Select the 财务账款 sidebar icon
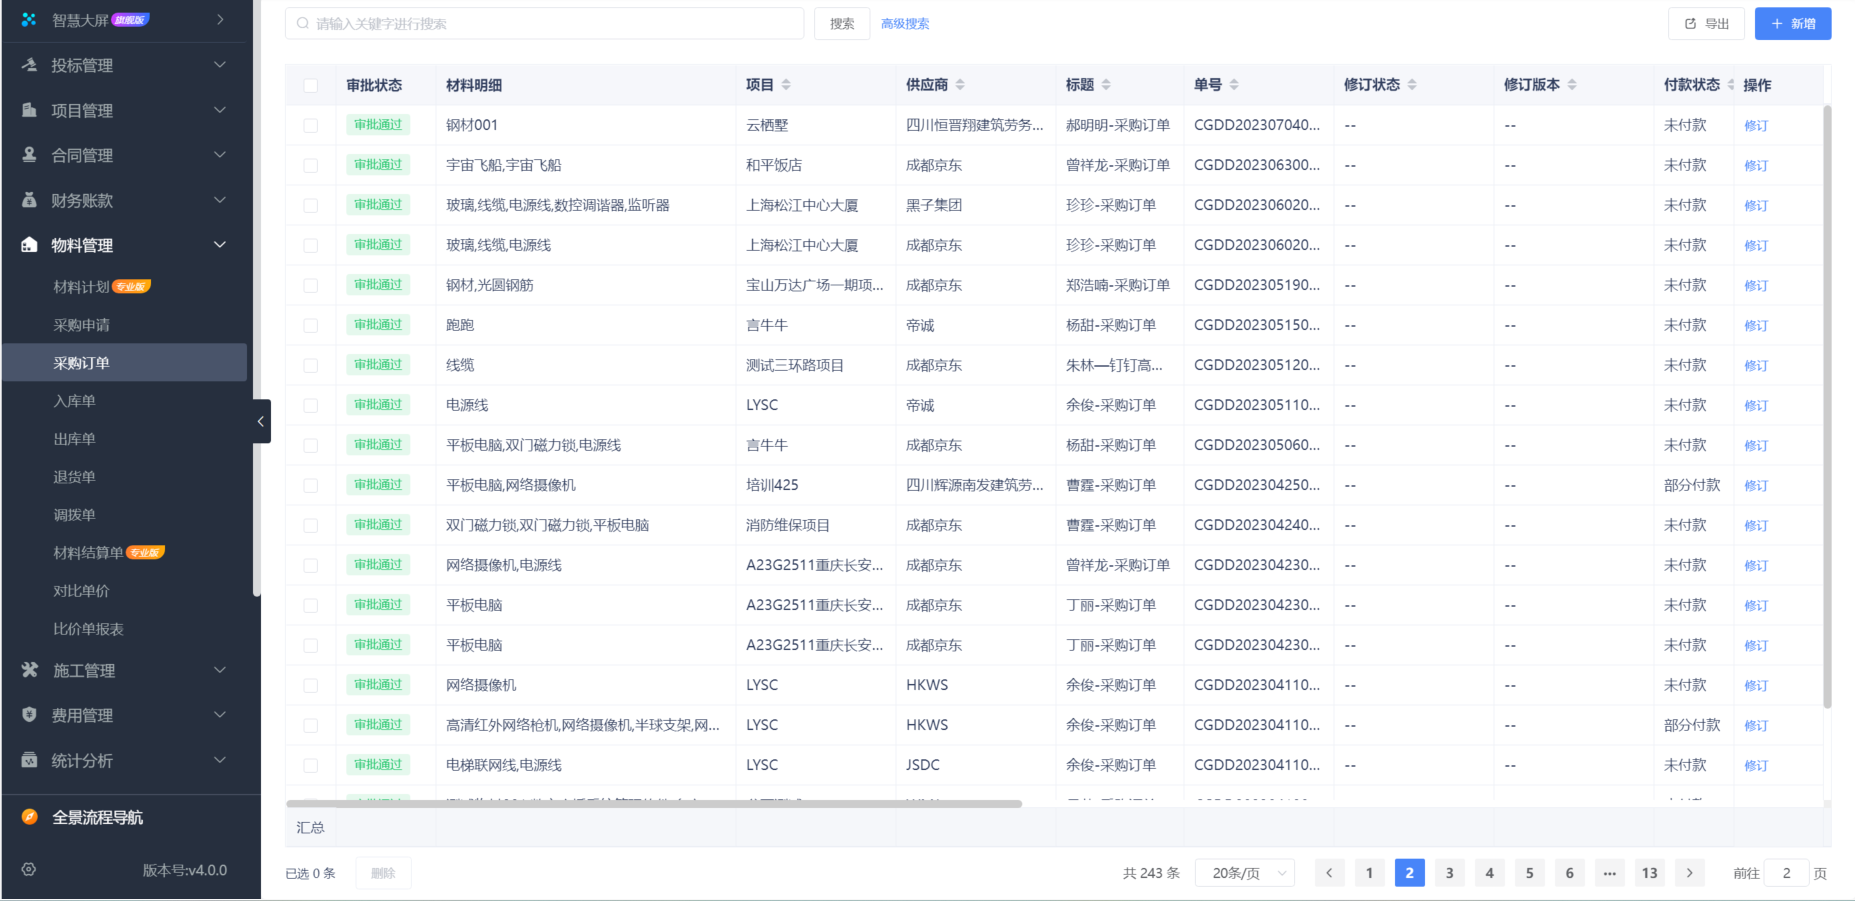1855x901 pixels. 27,200
